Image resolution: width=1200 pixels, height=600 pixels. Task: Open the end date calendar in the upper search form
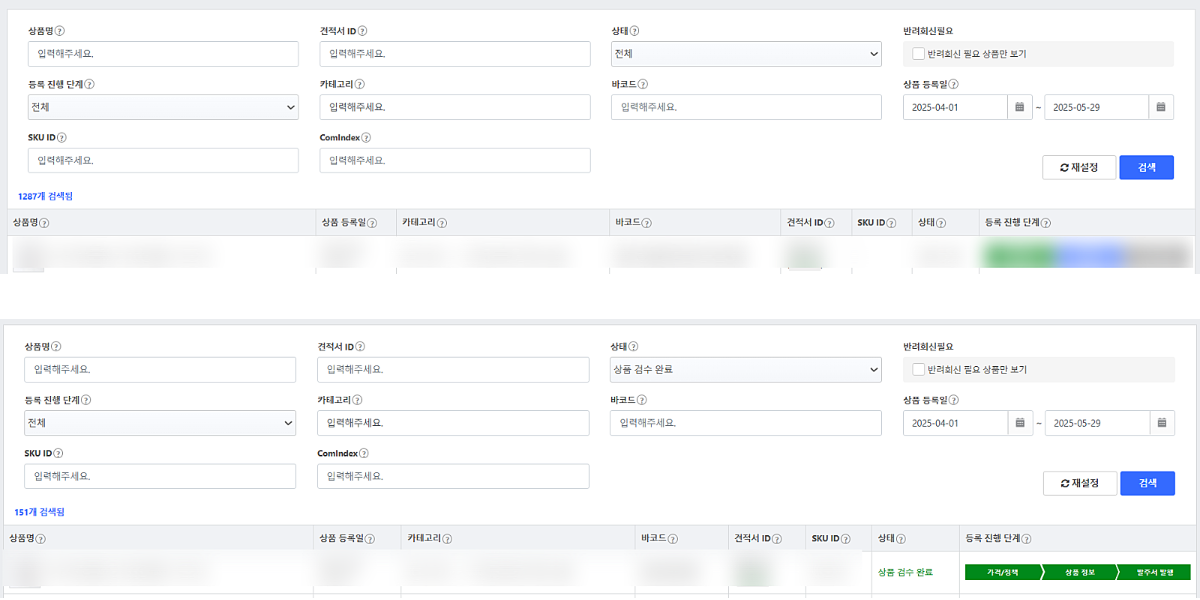point(1161,107)
